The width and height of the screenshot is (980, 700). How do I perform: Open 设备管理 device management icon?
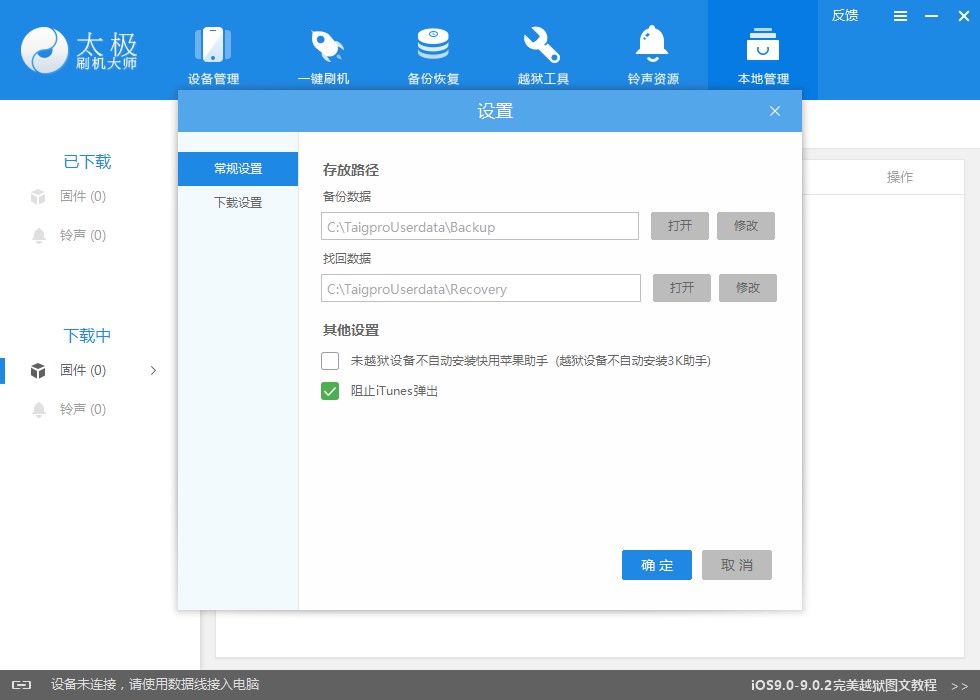pos(213,44)
